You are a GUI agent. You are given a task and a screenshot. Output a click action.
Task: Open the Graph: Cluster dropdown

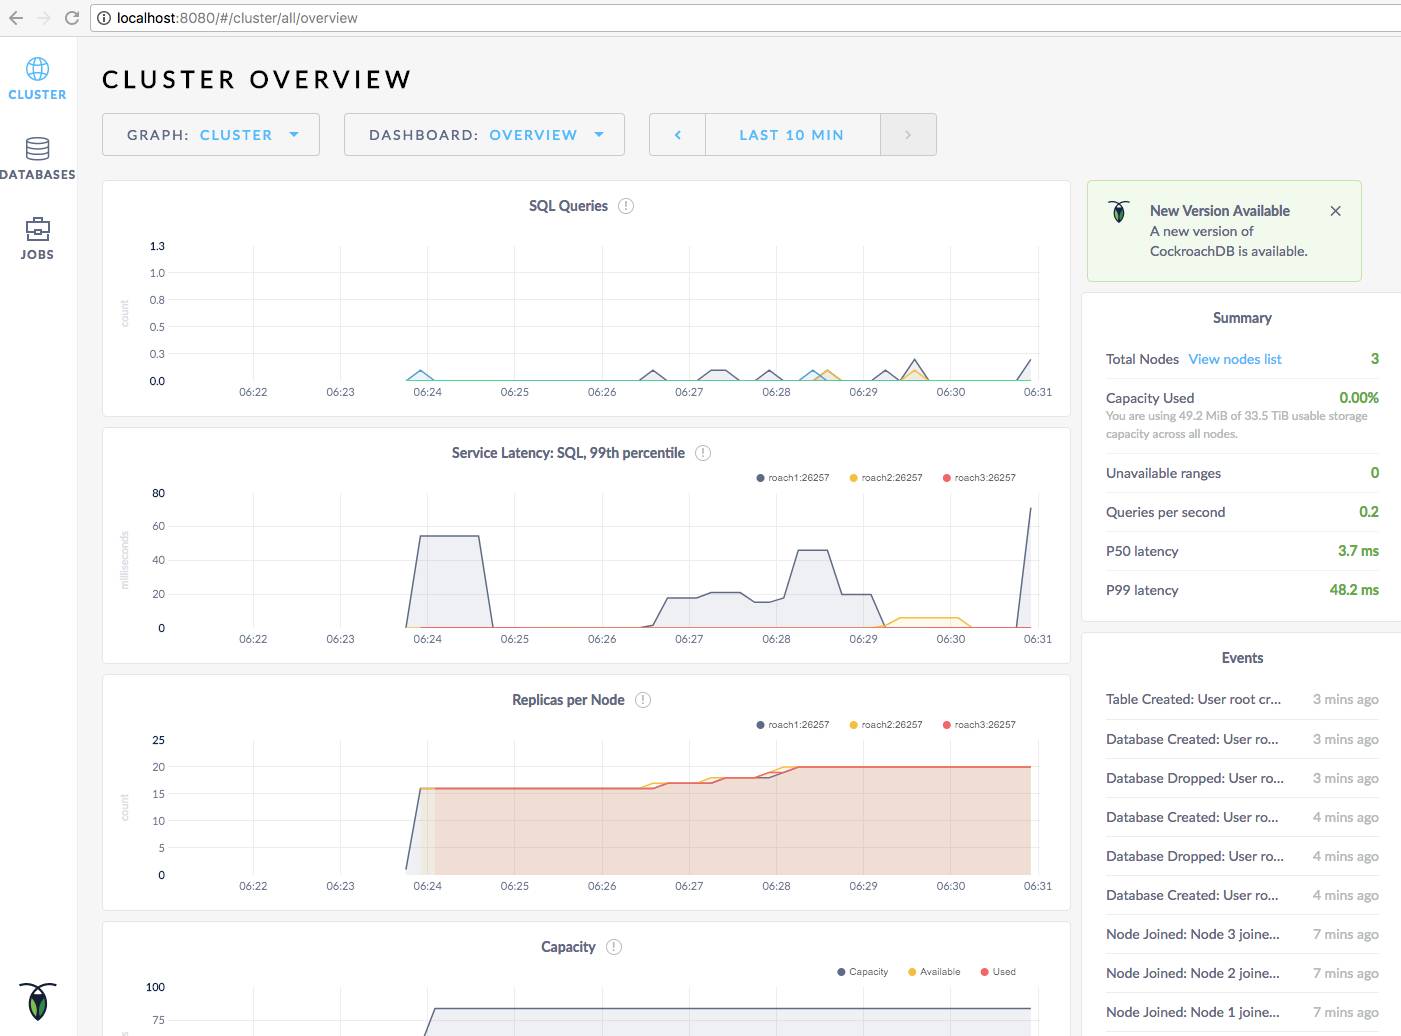211,135
